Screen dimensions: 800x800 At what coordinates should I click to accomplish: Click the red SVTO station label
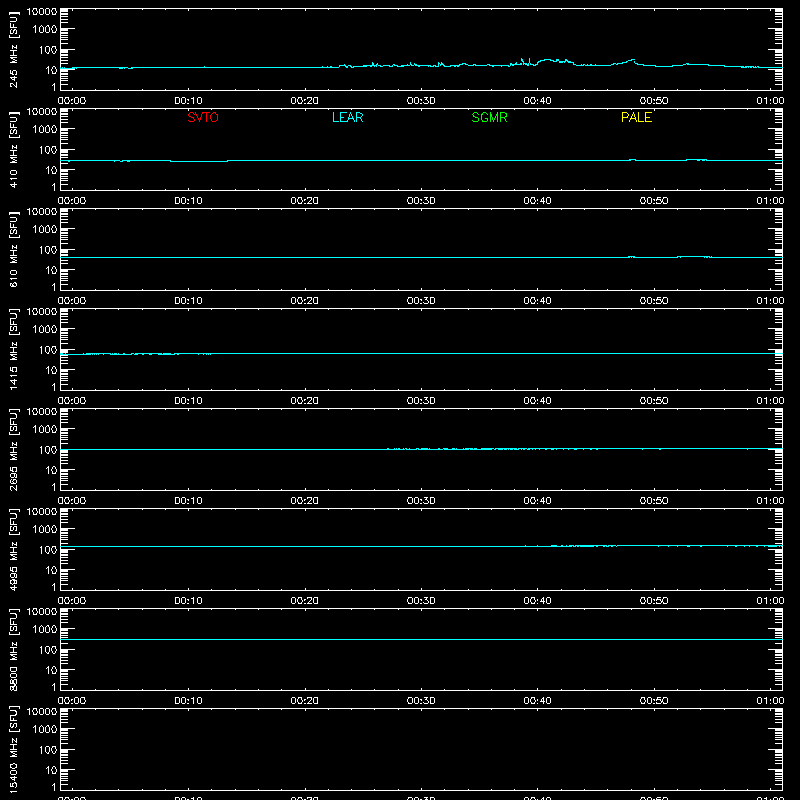click(x=203, y=117)
